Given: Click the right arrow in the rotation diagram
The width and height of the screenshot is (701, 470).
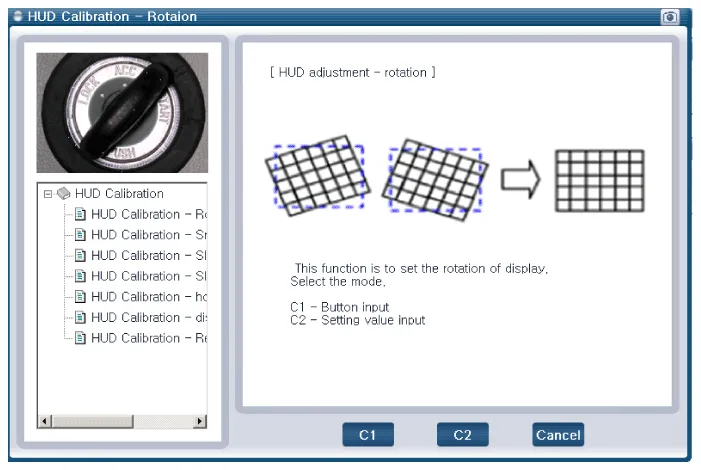Looking at the screenshot, I should (519, 179).
